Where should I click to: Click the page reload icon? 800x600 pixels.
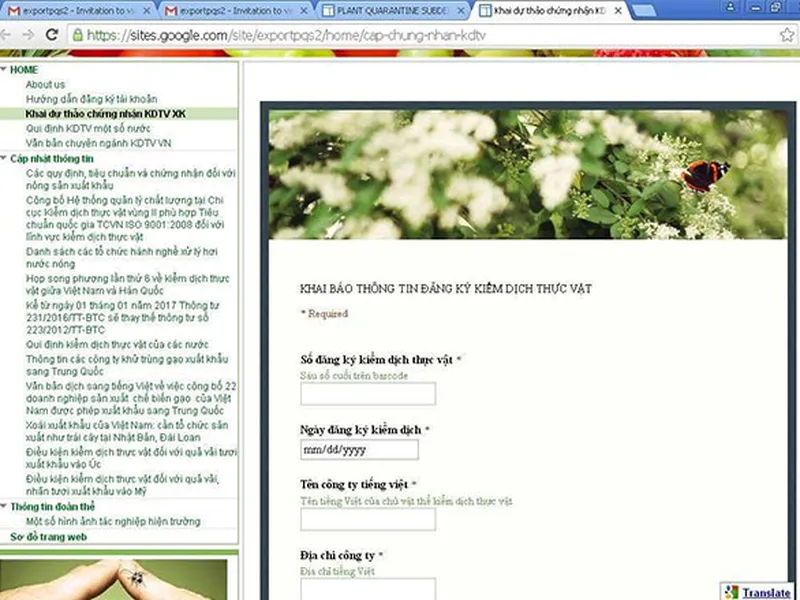[52, 34]
